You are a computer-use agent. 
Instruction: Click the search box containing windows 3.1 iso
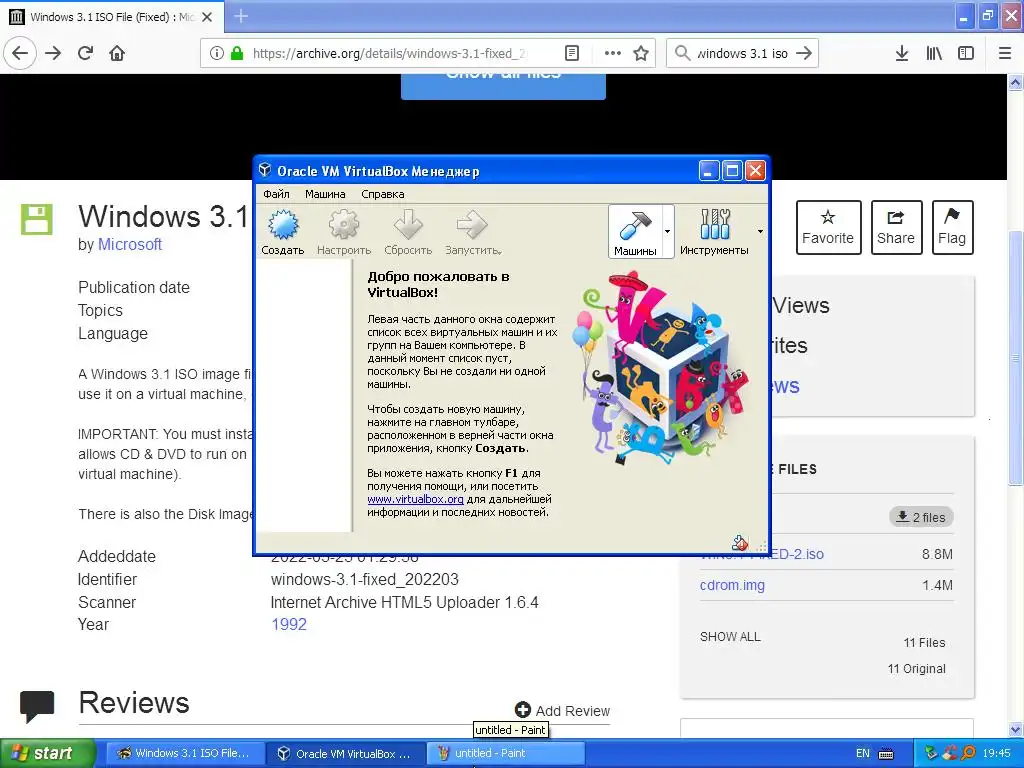pyautogui.click(x=742, y=53)
